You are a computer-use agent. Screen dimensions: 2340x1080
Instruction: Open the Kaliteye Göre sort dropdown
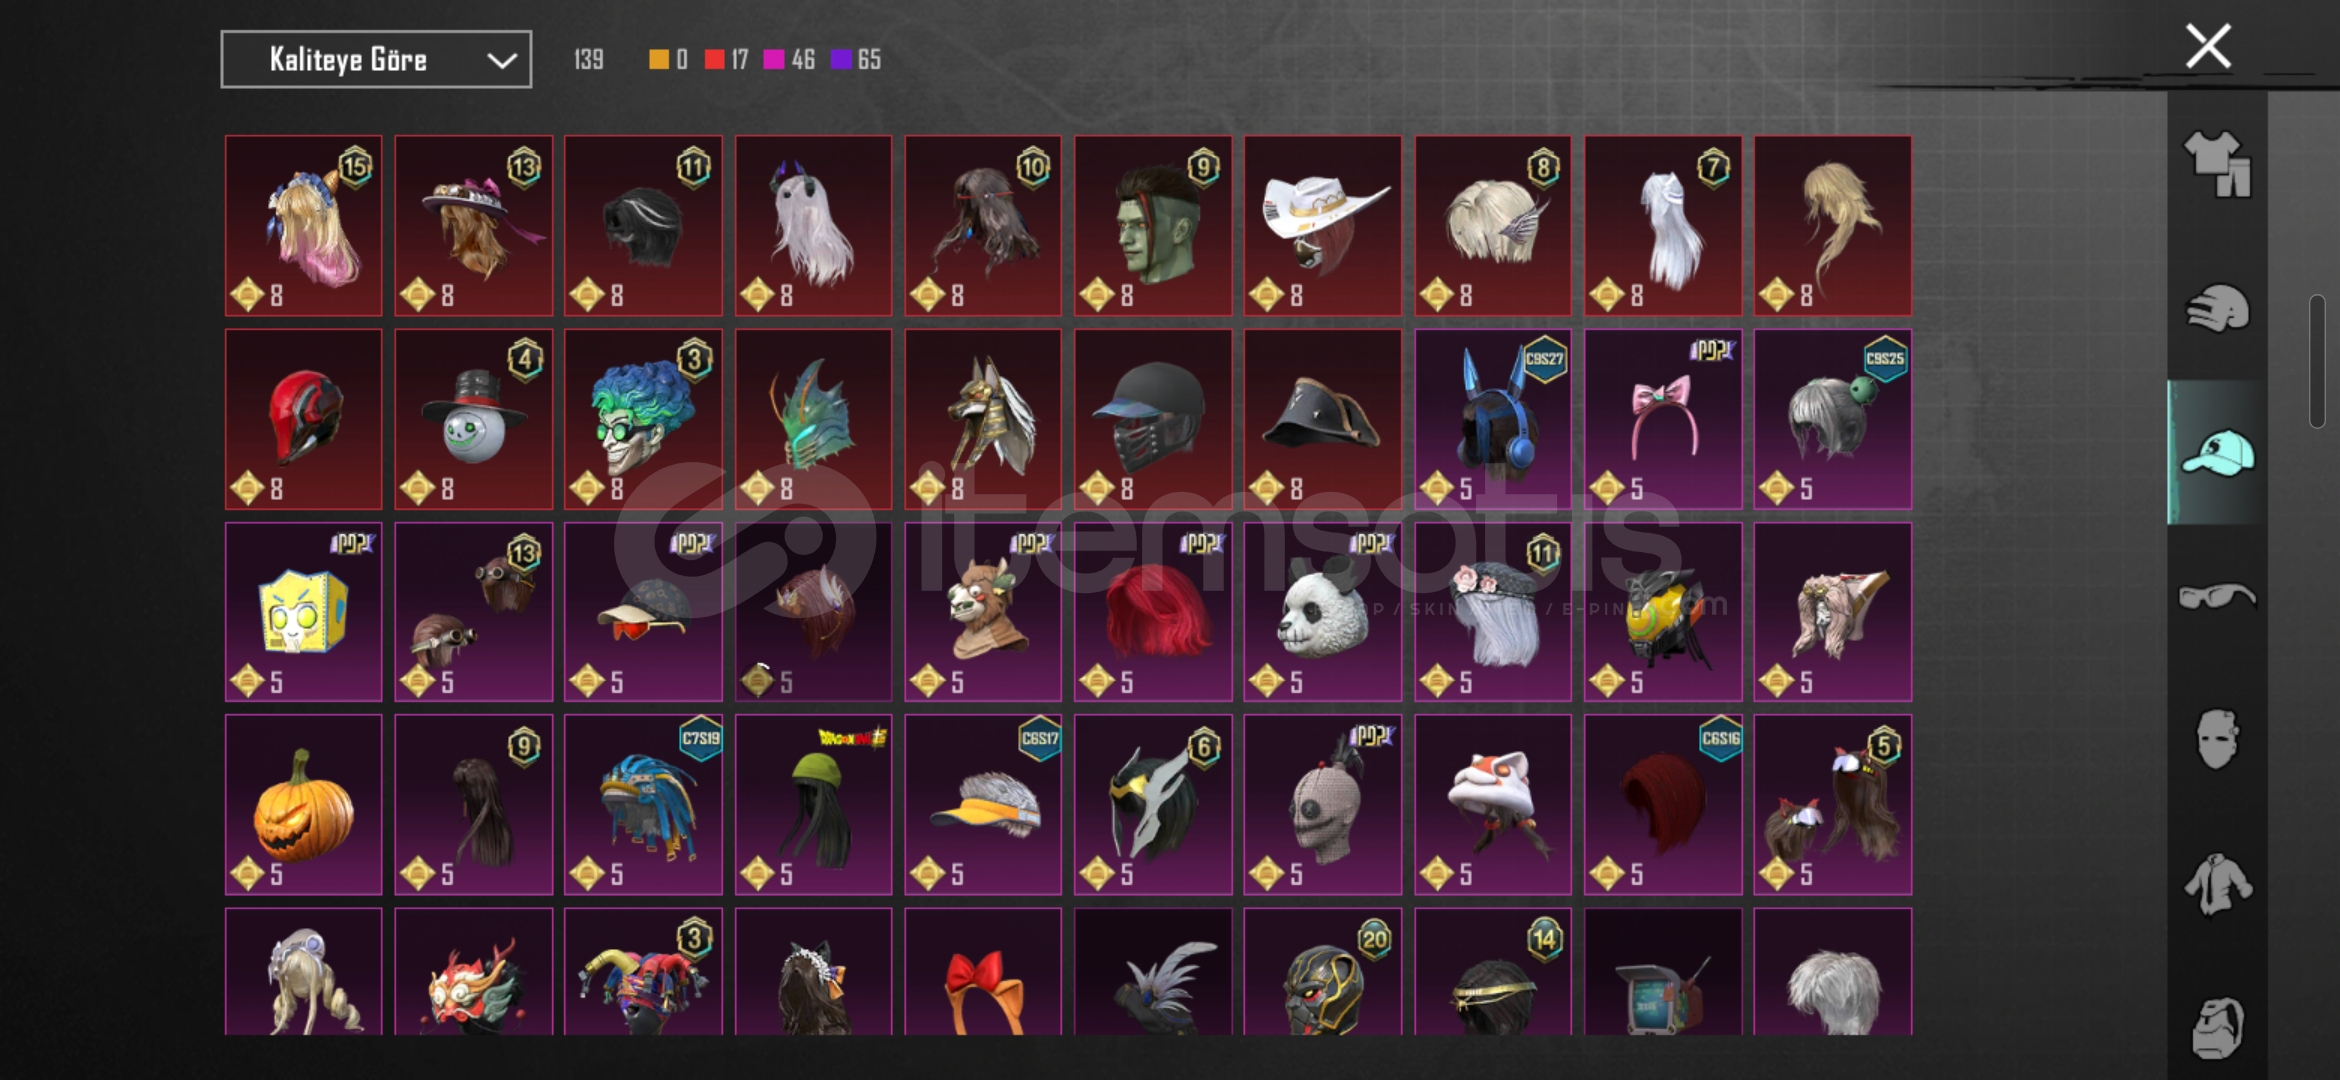[376, 60]
